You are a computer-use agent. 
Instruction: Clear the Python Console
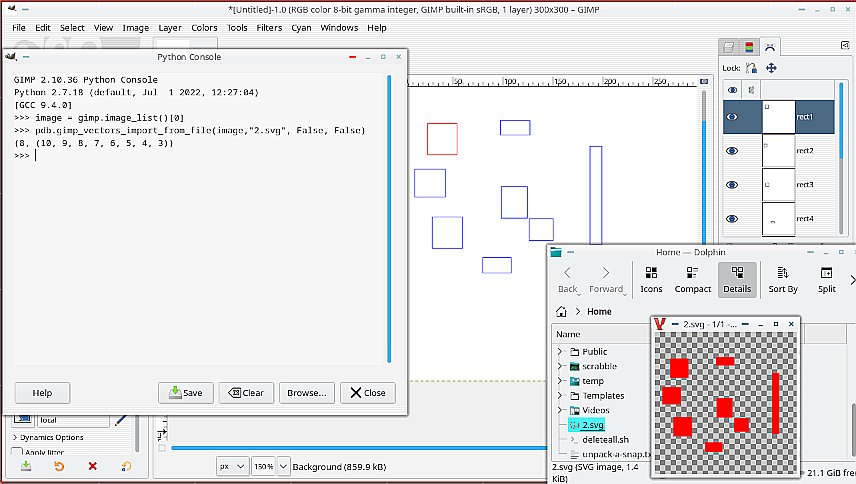[x=246, y=393]
